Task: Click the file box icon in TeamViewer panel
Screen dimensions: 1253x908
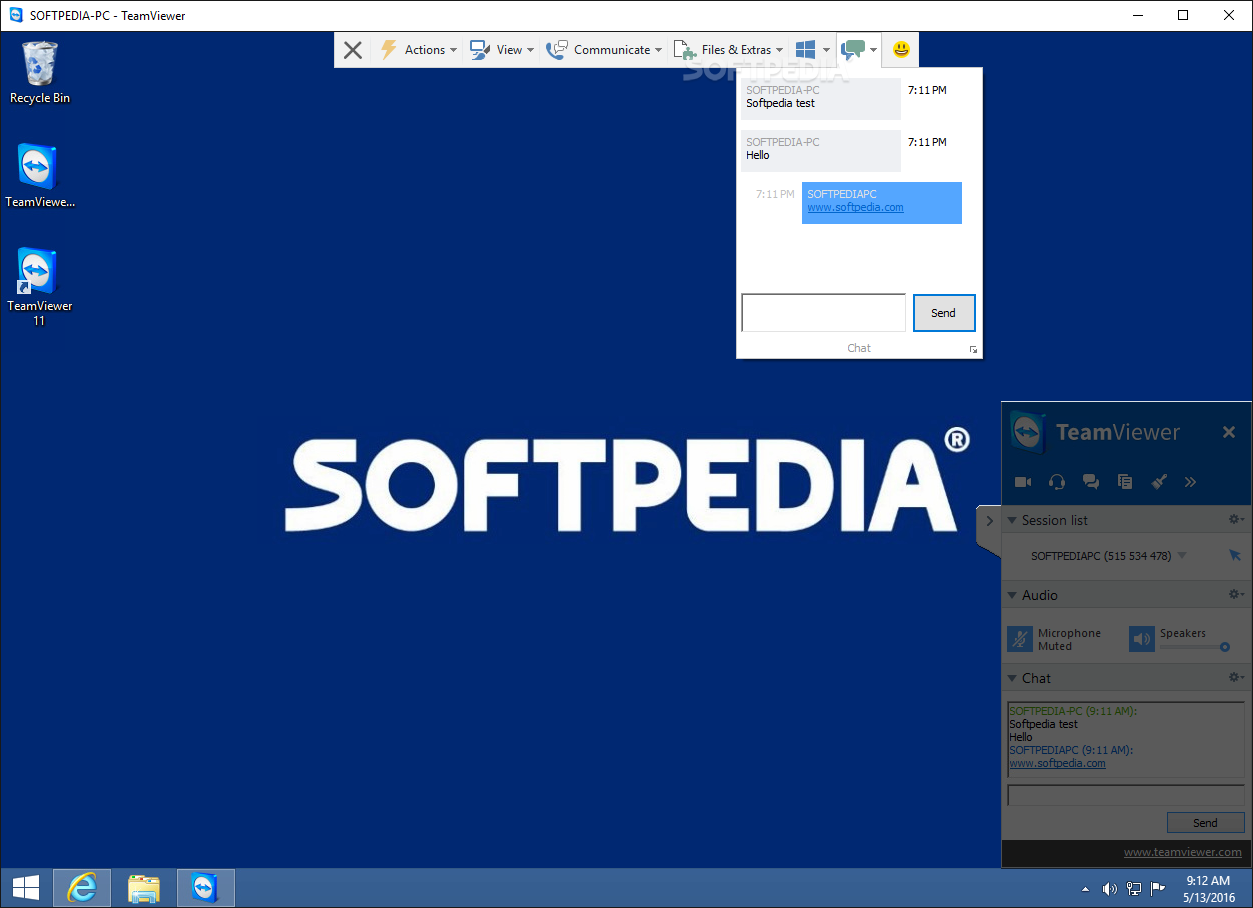Action: click(x=1125, y=482)
